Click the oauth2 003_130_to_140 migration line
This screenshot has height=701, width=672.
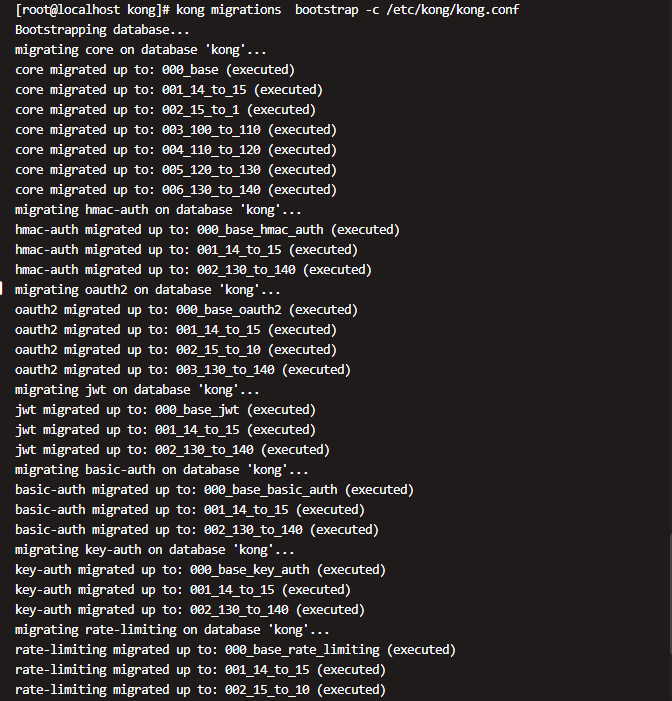pos(183,370)
